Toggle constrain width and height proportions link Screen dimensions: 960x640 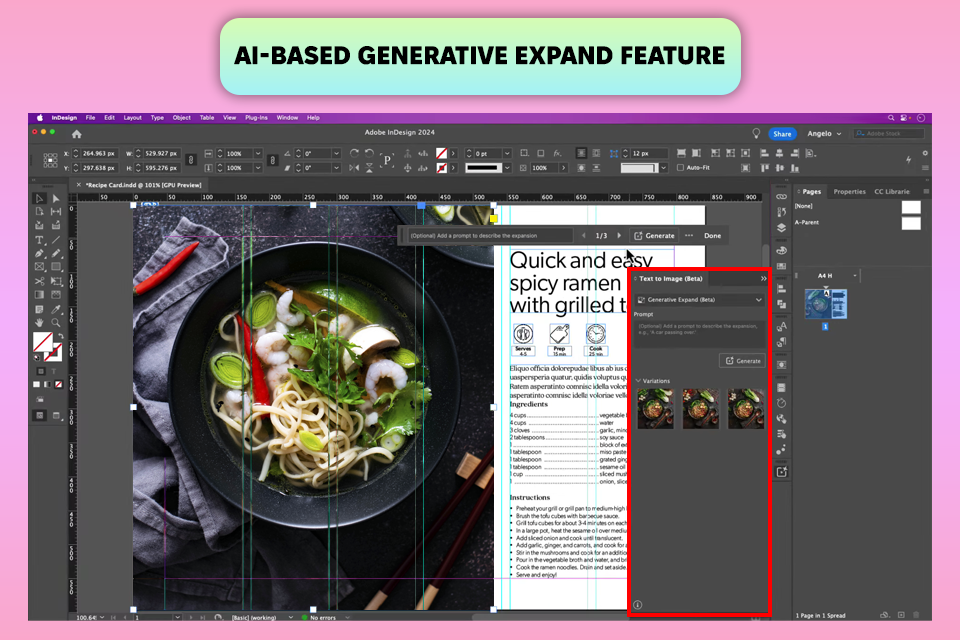click(x=191, y=160)
